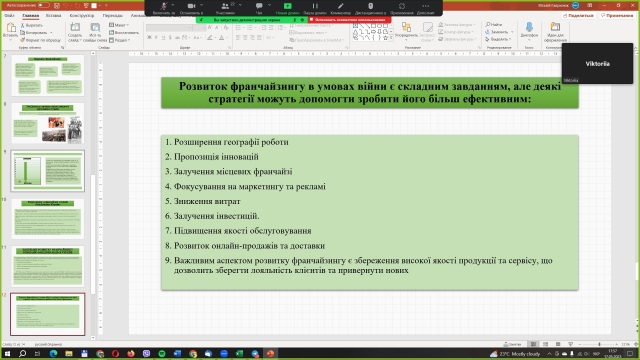This screenshot has height=360, width=640.
Task: Click the Undo arrow in title bar
Action: [x=65, y=5]
